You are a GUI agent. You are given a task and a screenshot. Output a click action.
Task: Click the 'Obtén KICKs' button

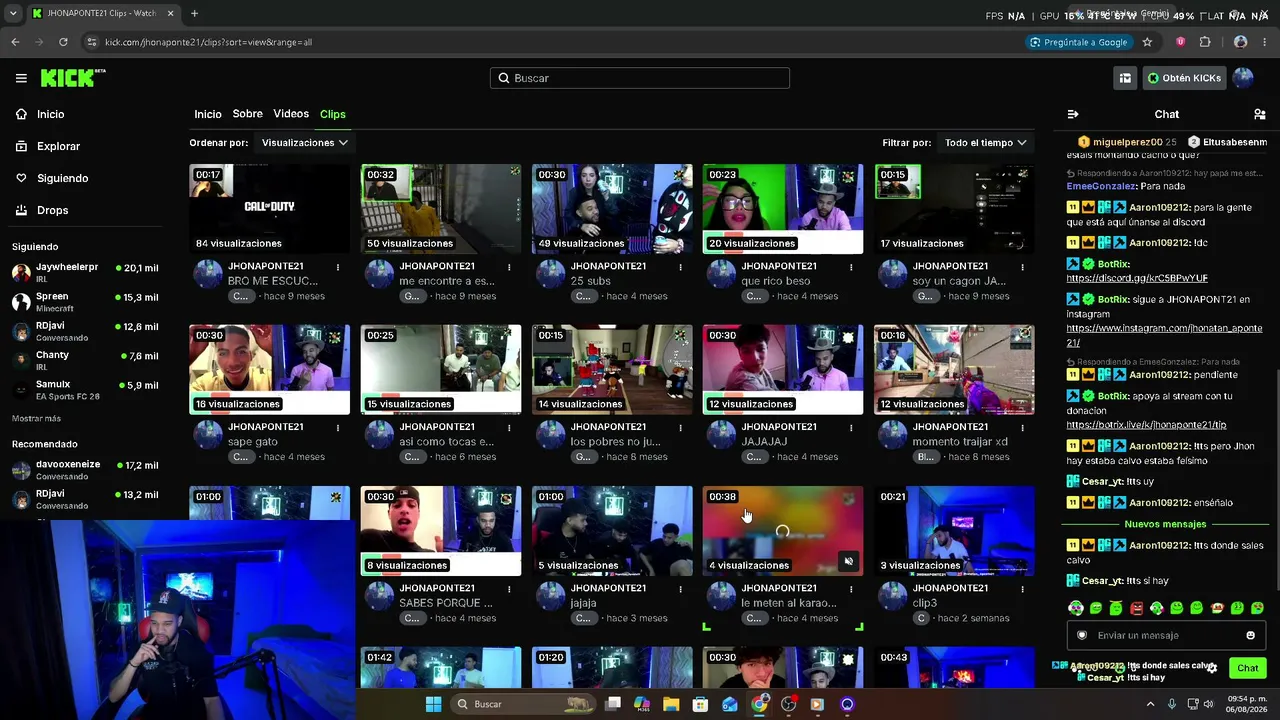1184,78
